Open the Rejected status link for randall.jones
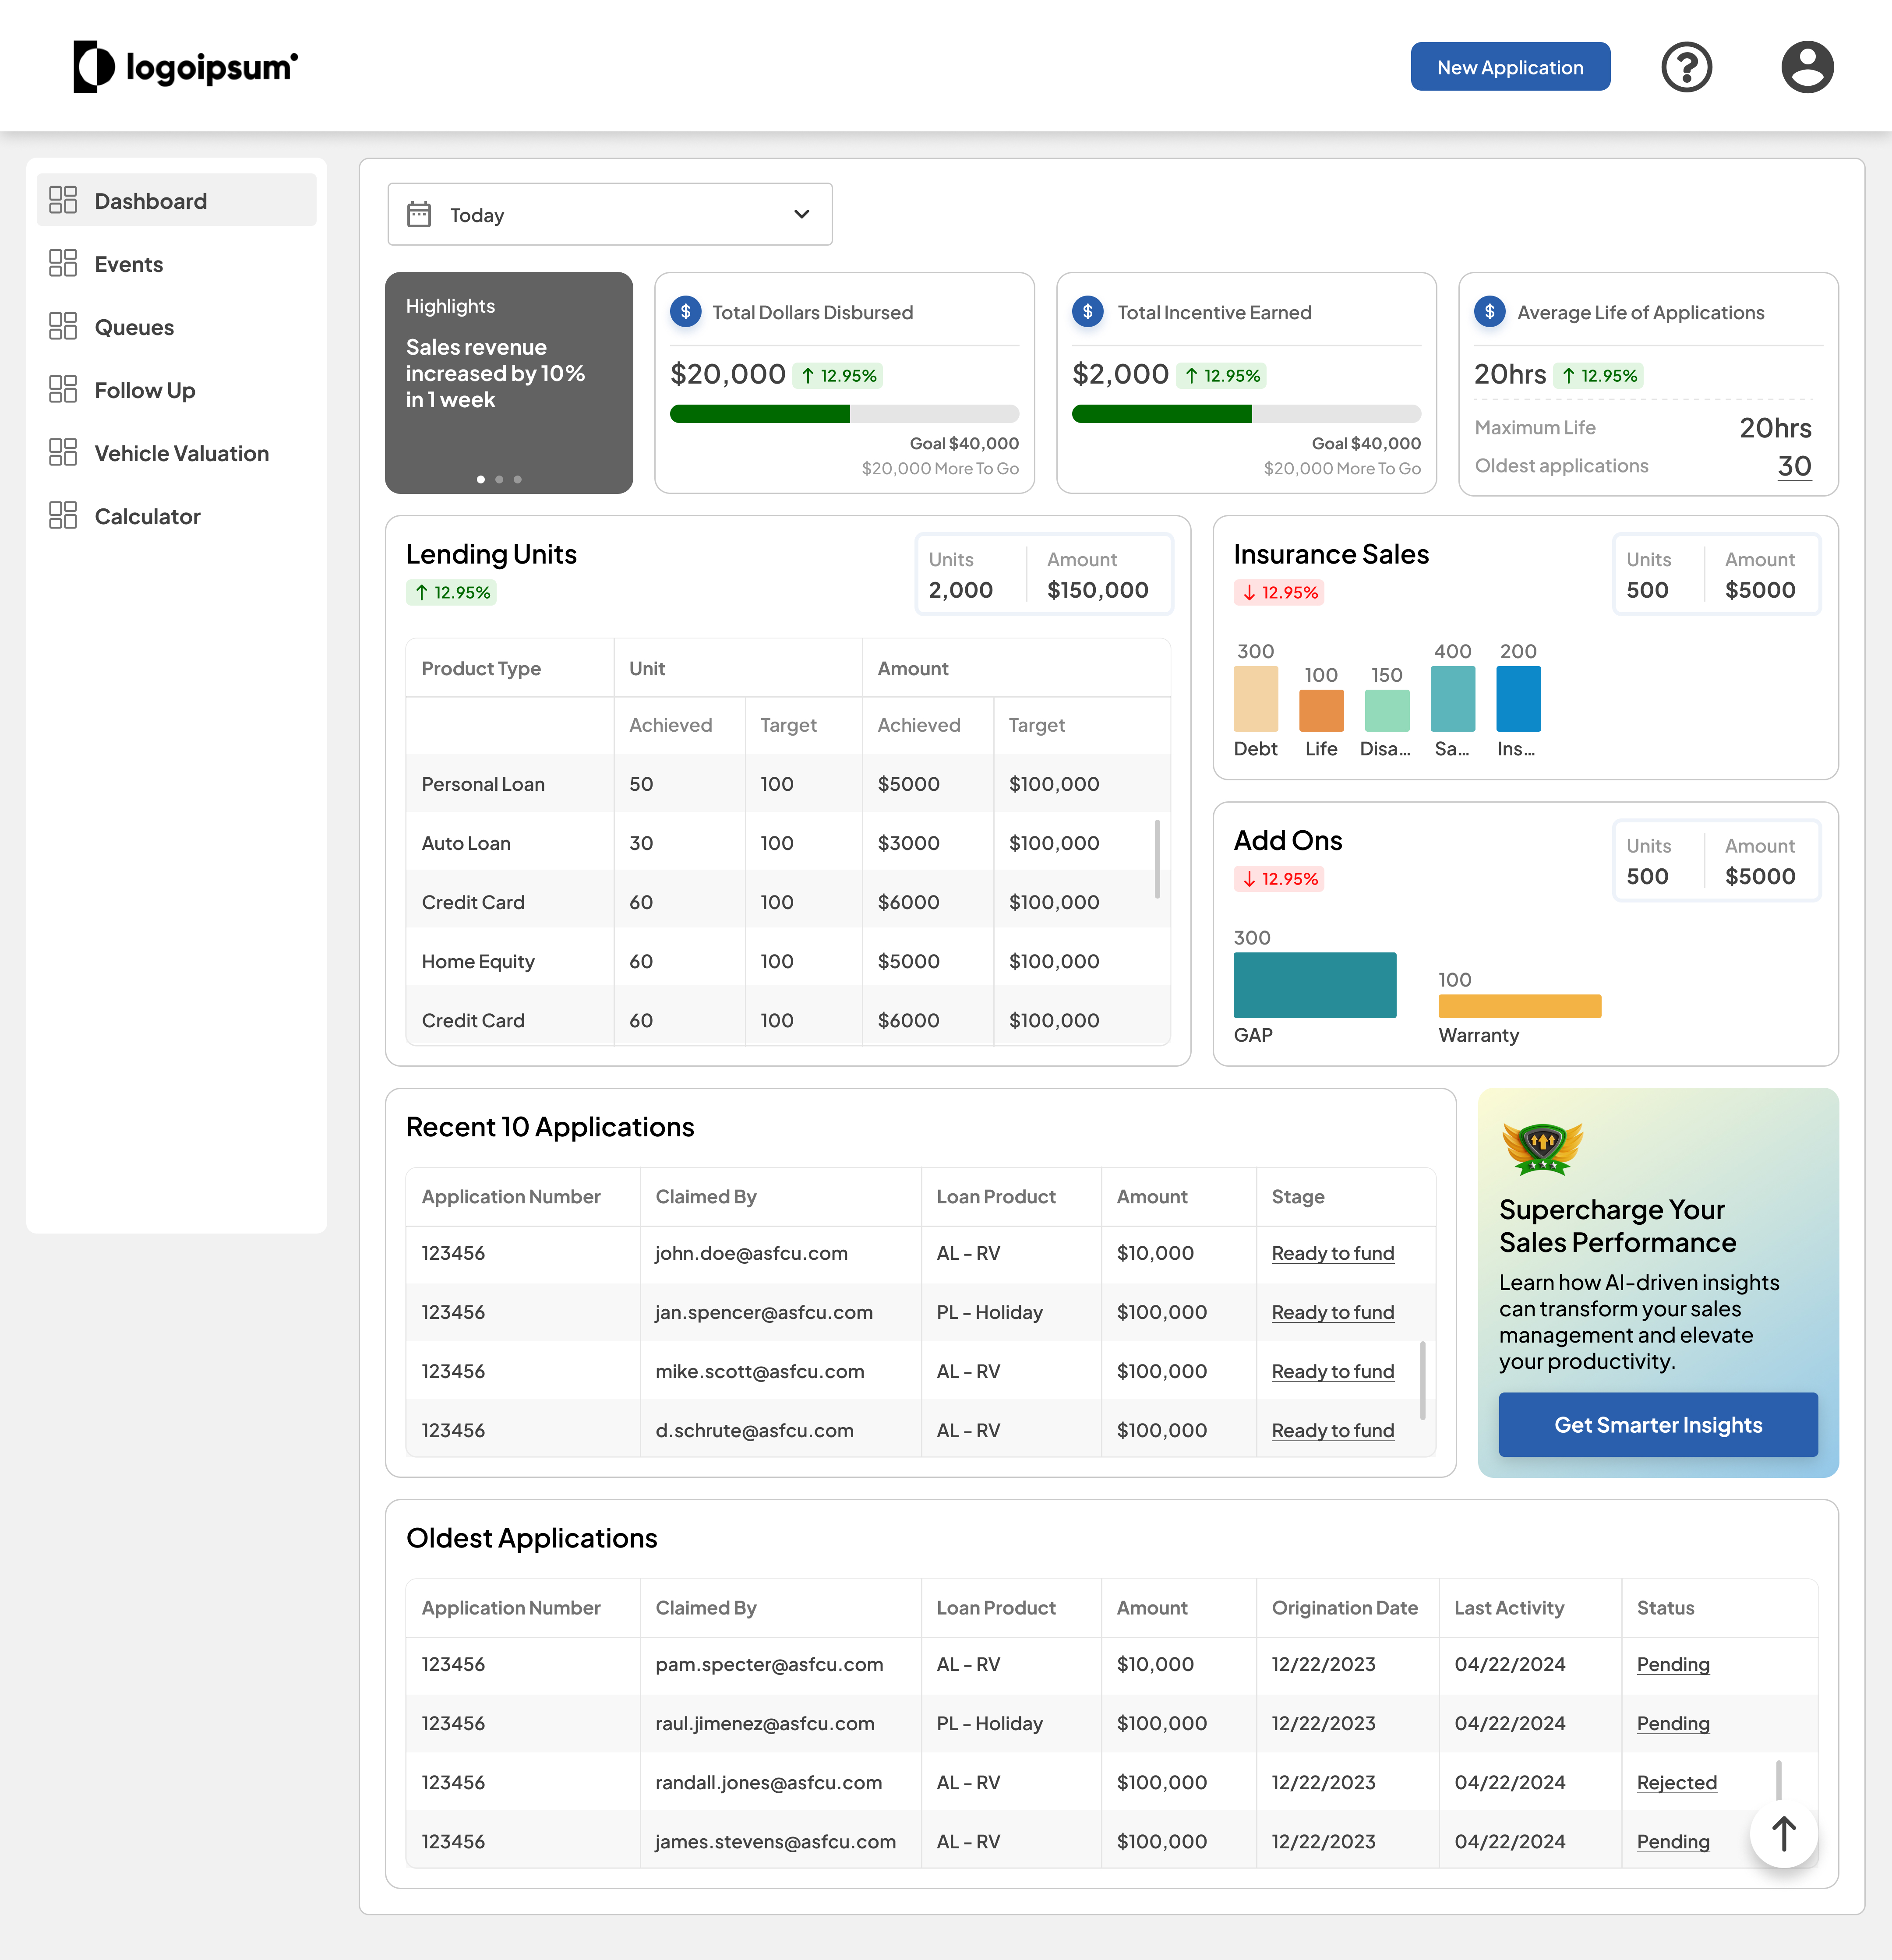The height and width of the screenshot is (1960, 1892). (1676, 1782)
